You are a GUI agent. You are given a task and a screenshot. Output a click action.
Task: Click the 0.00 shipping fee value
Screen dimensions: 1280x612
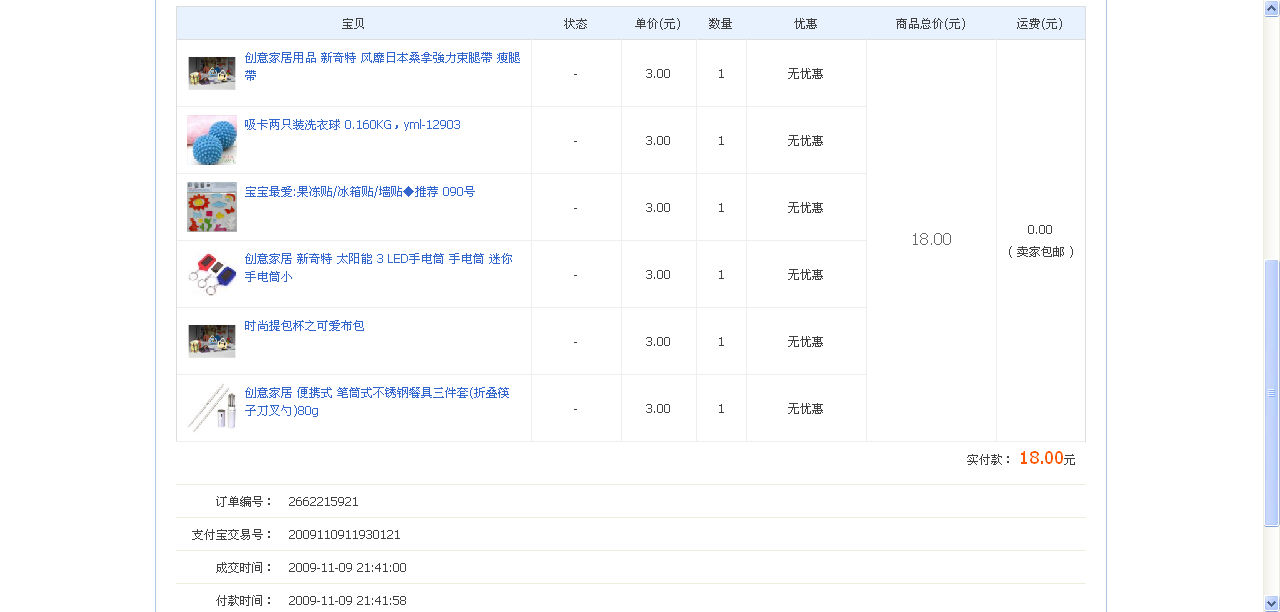1040,230
